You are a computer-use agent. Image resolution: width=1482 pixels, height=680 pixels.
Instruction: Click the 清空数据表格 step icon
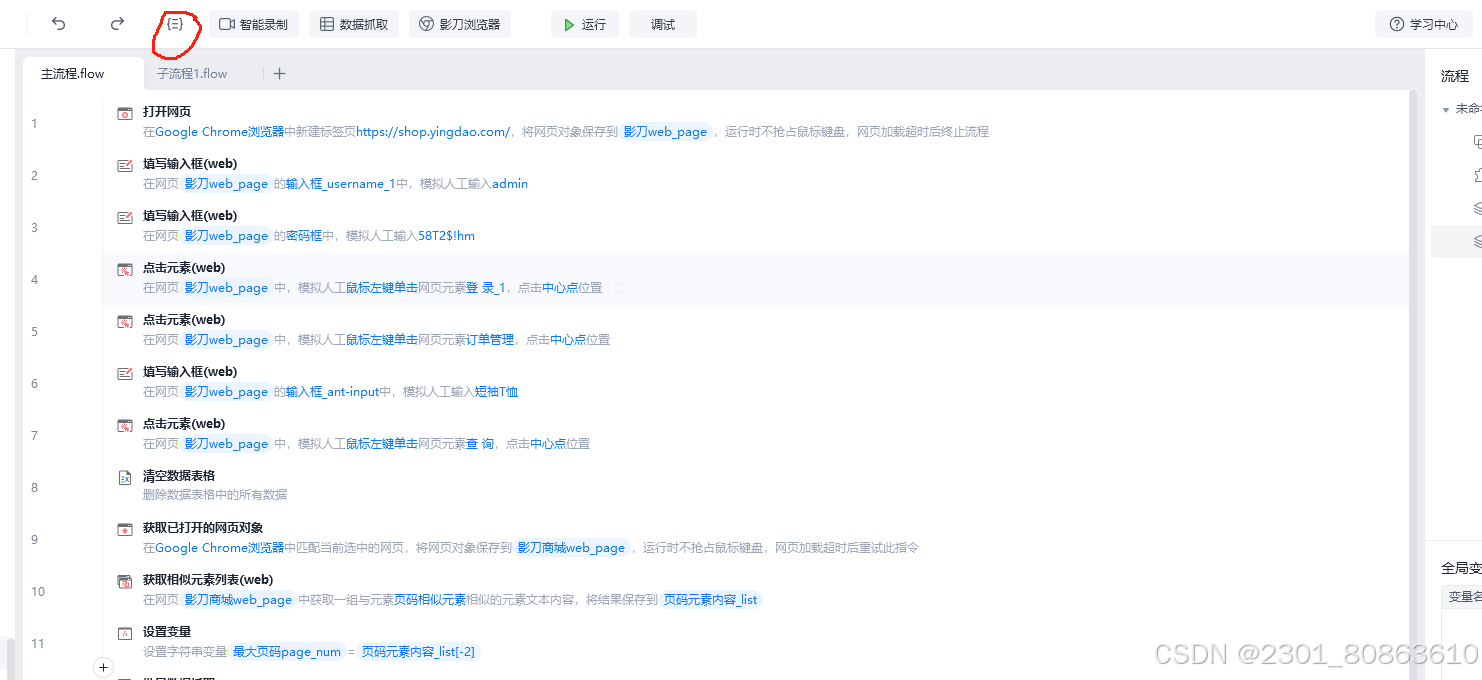[125, 477]
